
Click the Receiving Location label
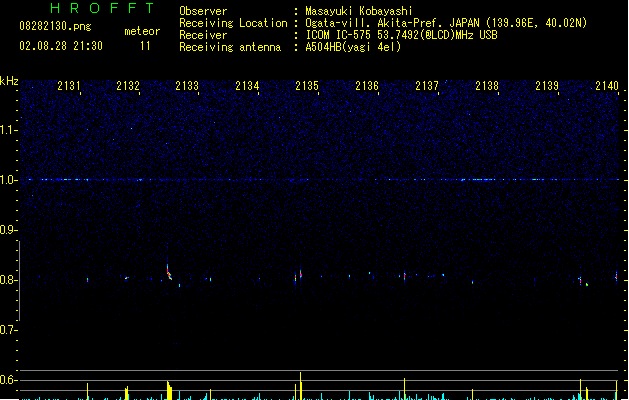233,23
